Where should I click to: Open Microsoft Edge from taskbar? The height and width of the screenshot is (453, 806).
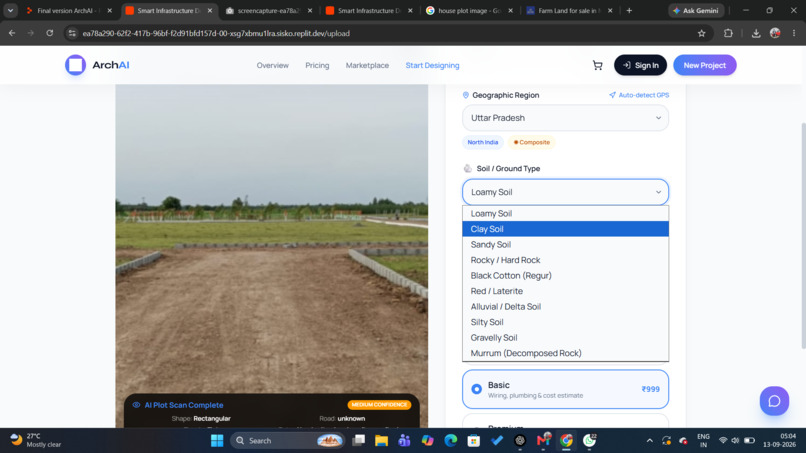point(450,441)
